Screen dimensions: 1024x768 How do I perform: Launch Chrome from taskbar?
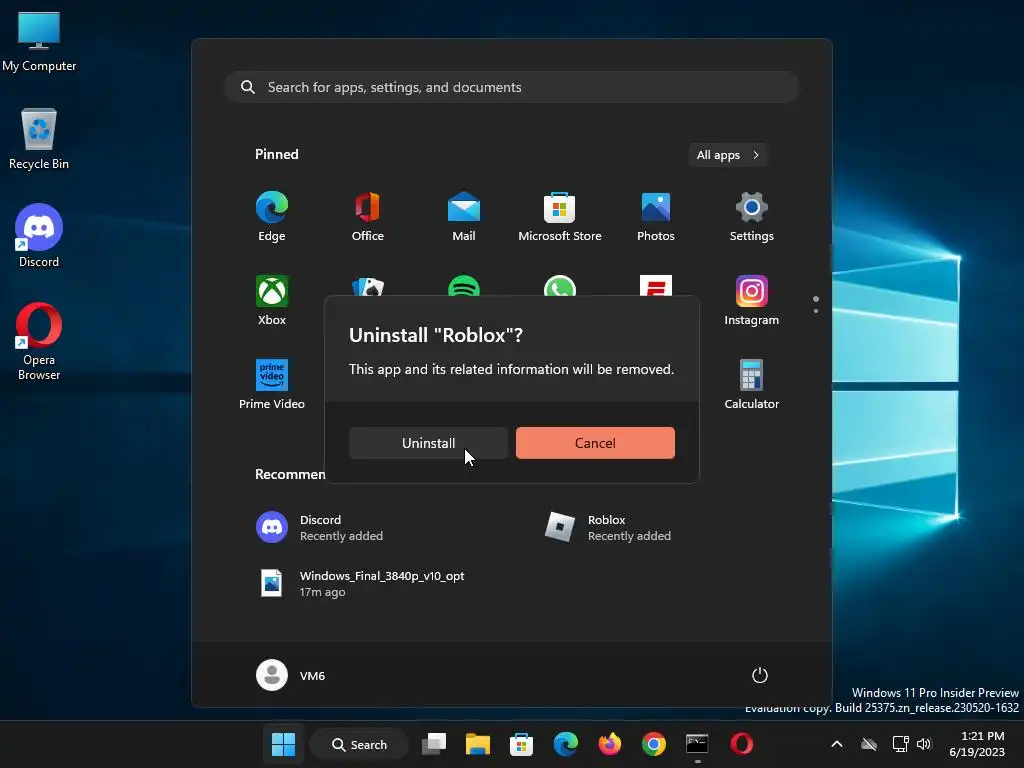(654, 744)
